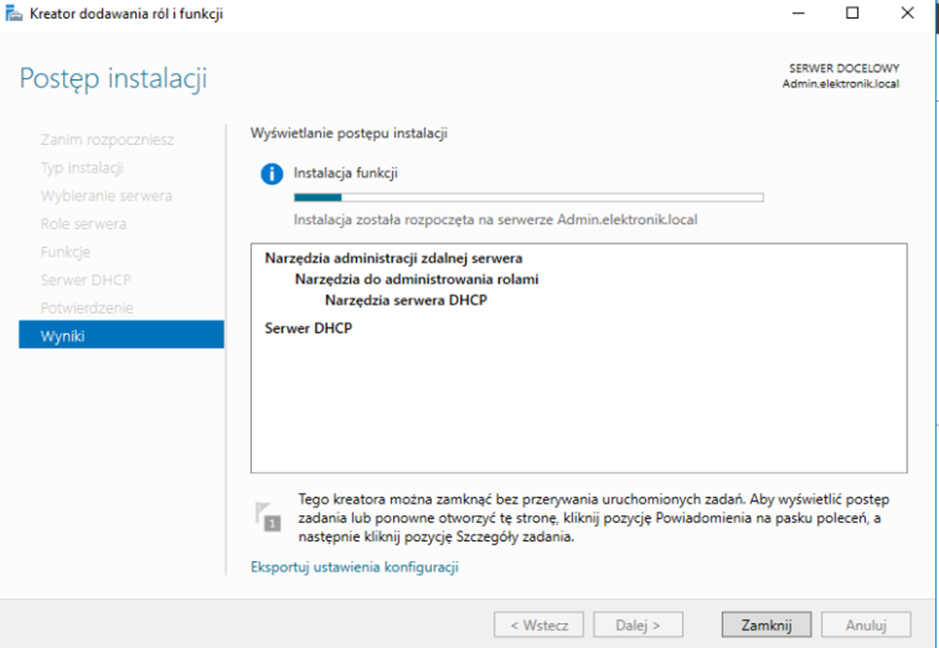Image resolution: width=939 pixels, height=648 pixels.
Task: Click the notification flag icon
Action: click(x=267, y=515)
